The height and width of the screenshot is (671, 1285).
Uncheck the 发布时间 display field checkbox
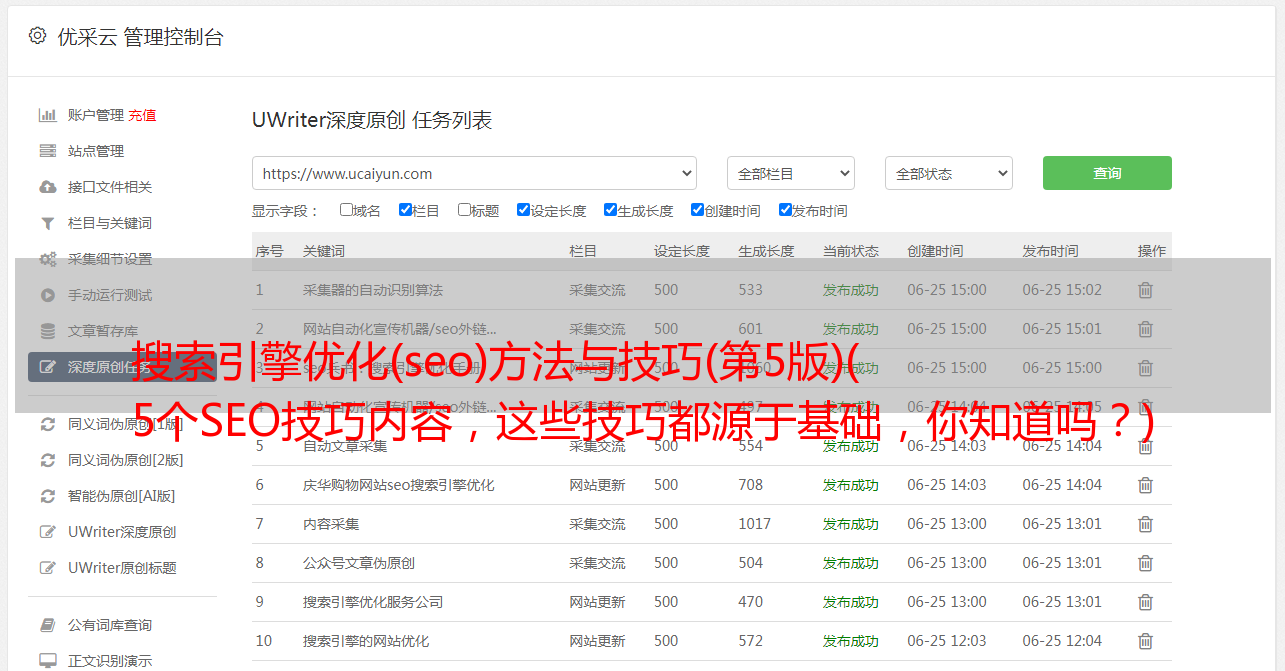785,210
